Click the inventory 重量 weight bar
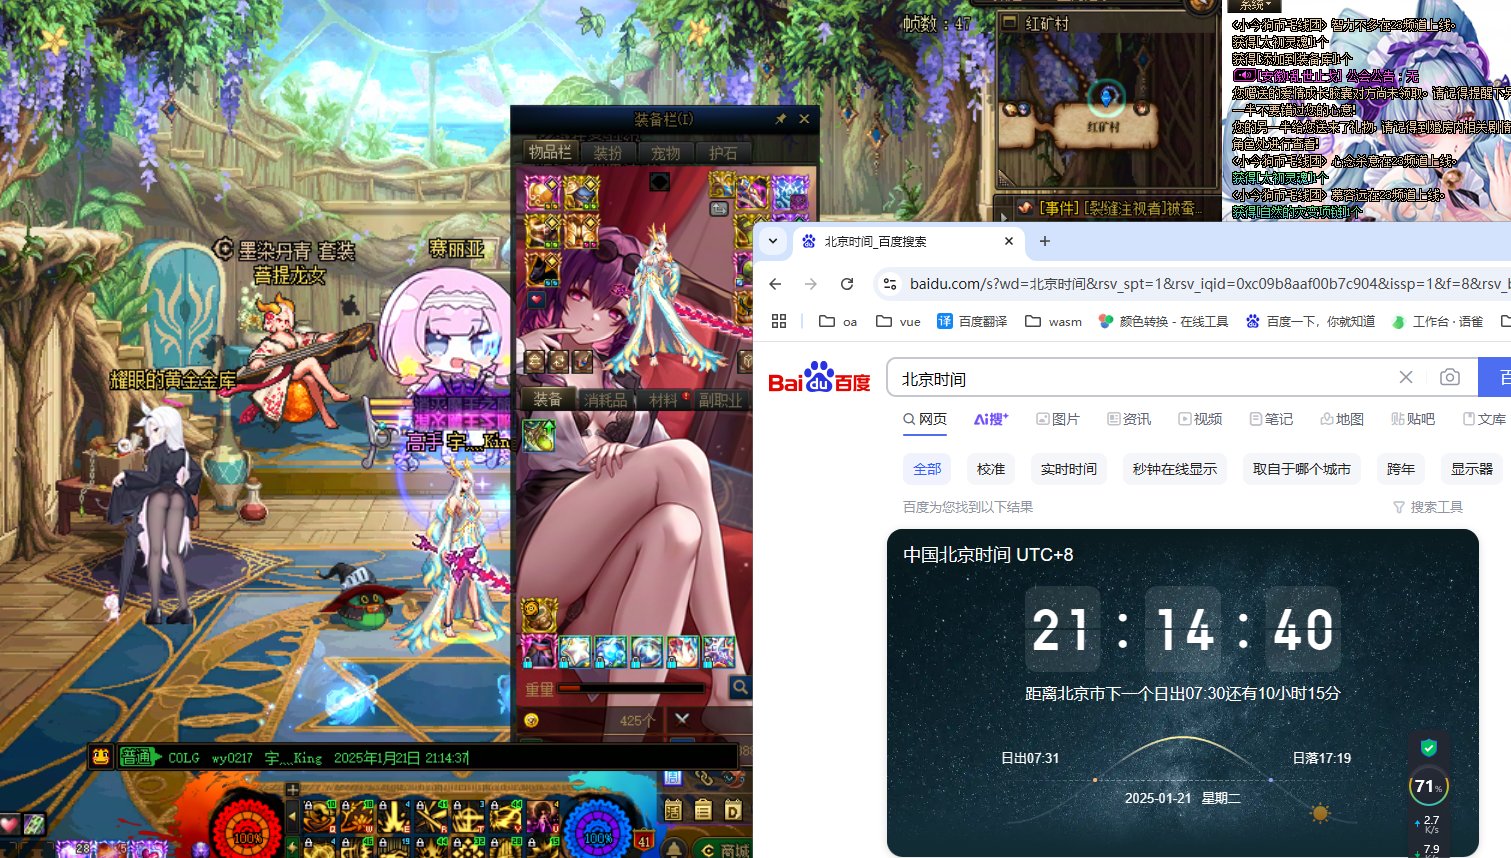 pyautogui.click(x=631, y=688)
